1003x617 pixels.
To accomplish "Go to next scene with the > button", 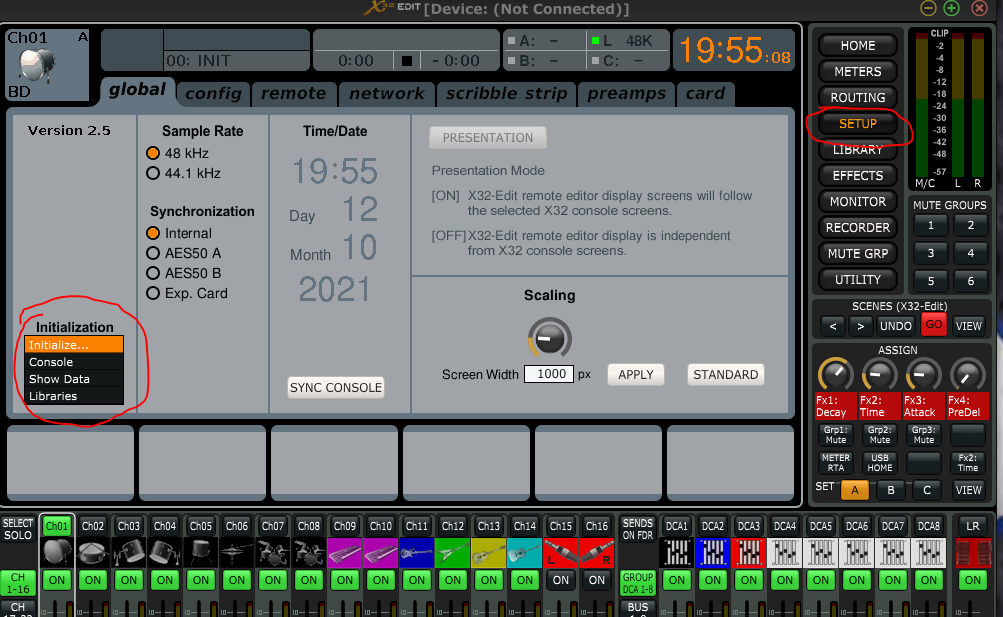I will click(861, 326).
